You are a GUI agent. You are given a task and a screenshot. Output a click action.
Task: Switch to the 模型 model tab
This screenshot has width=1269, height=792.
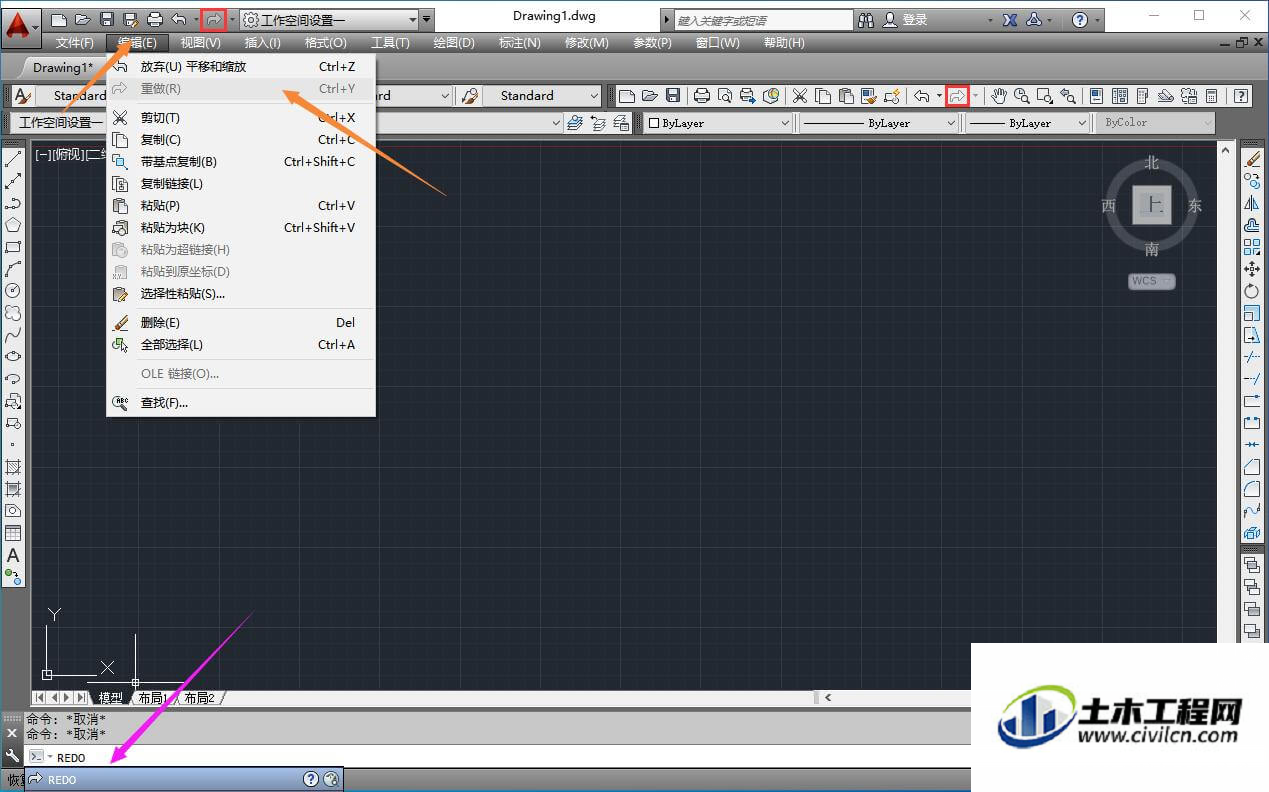110,698
